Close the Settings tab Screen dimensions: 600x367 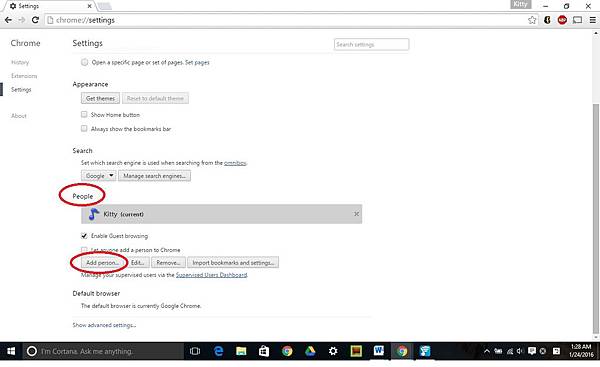tap(90, 6)
